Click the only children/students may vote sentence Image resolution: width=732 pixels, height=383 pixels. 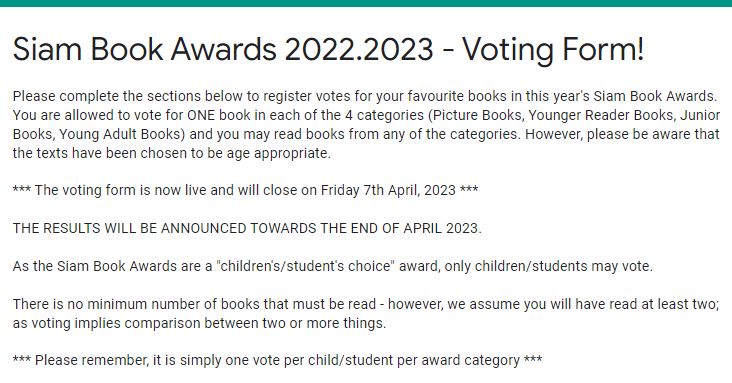[x=332, y=266]
